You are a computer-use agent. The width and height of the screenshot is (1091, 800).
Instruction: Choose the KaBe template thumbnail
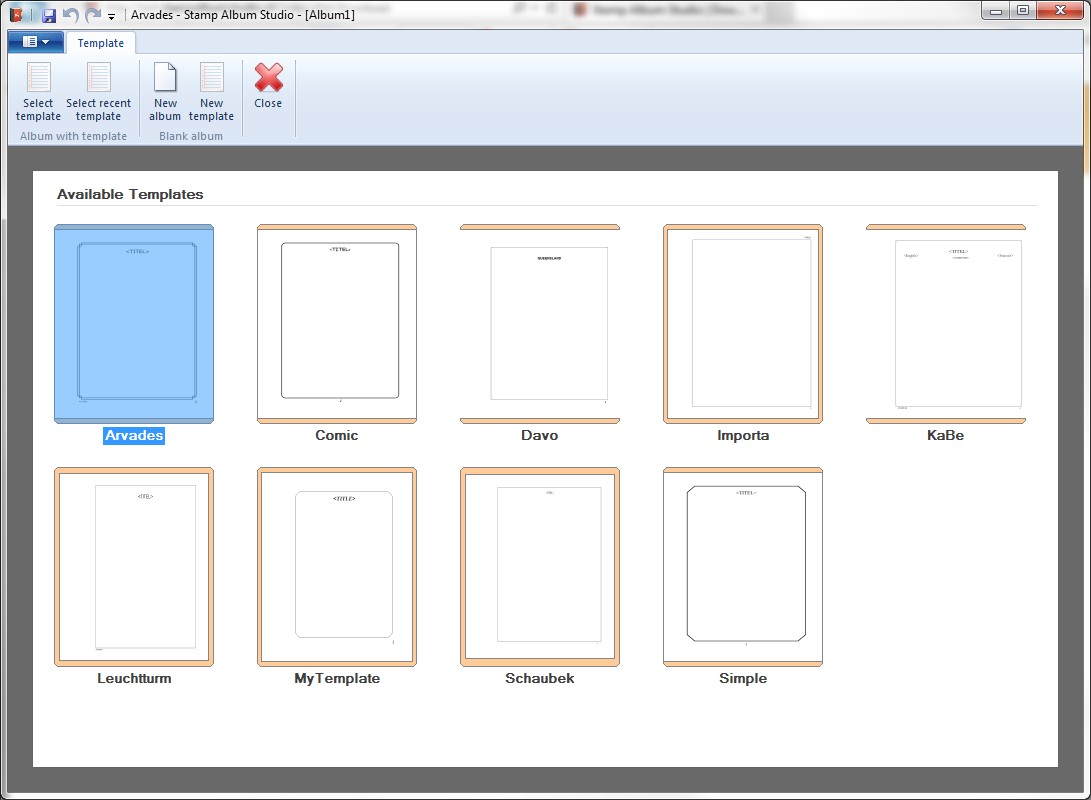click(946, 323)
